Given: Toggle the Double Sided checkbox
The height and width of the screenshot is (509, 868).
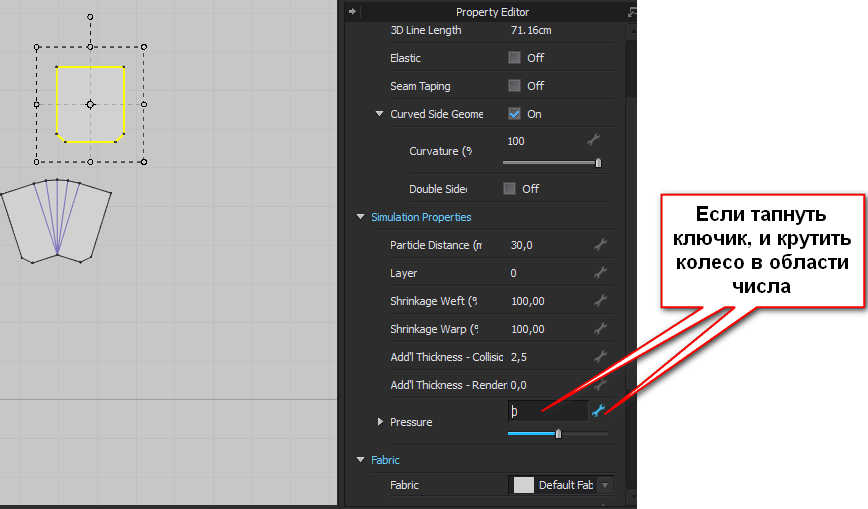Looking at the screenshot, I should pos(509,188).
